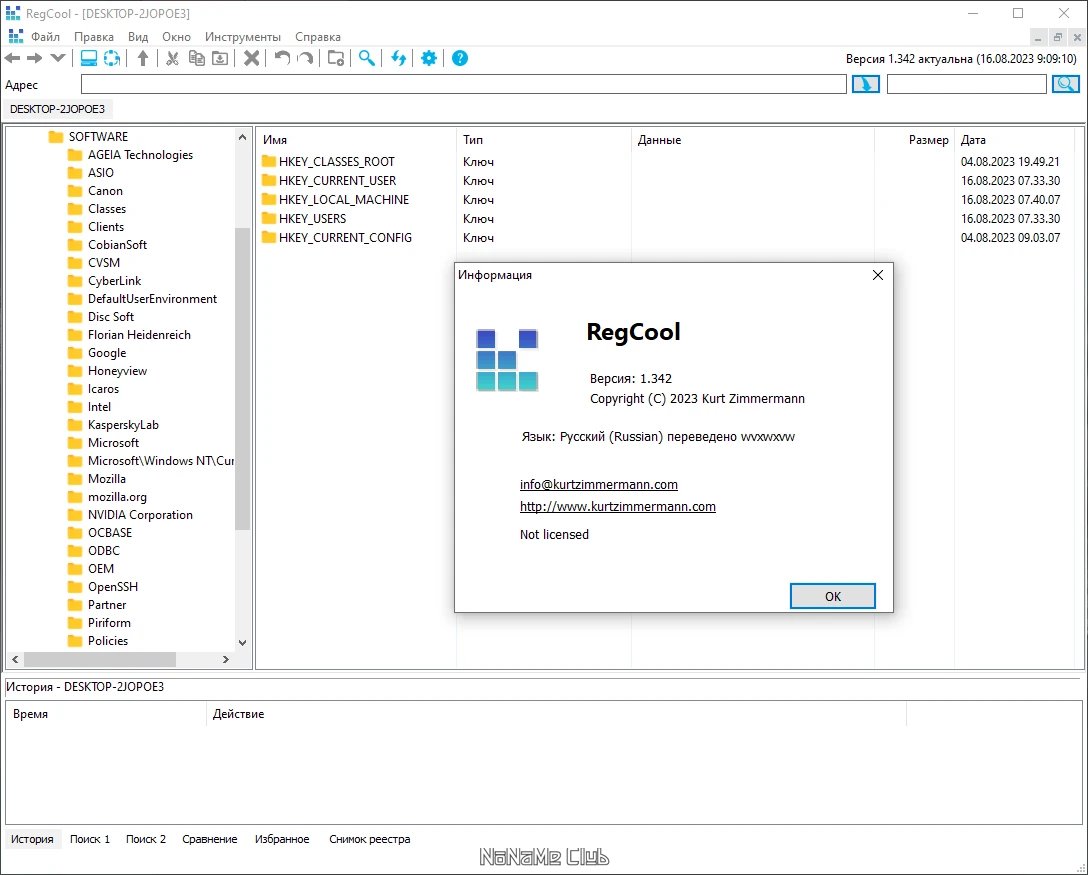Click the Refresh blue arrows icon

[398, 58]
